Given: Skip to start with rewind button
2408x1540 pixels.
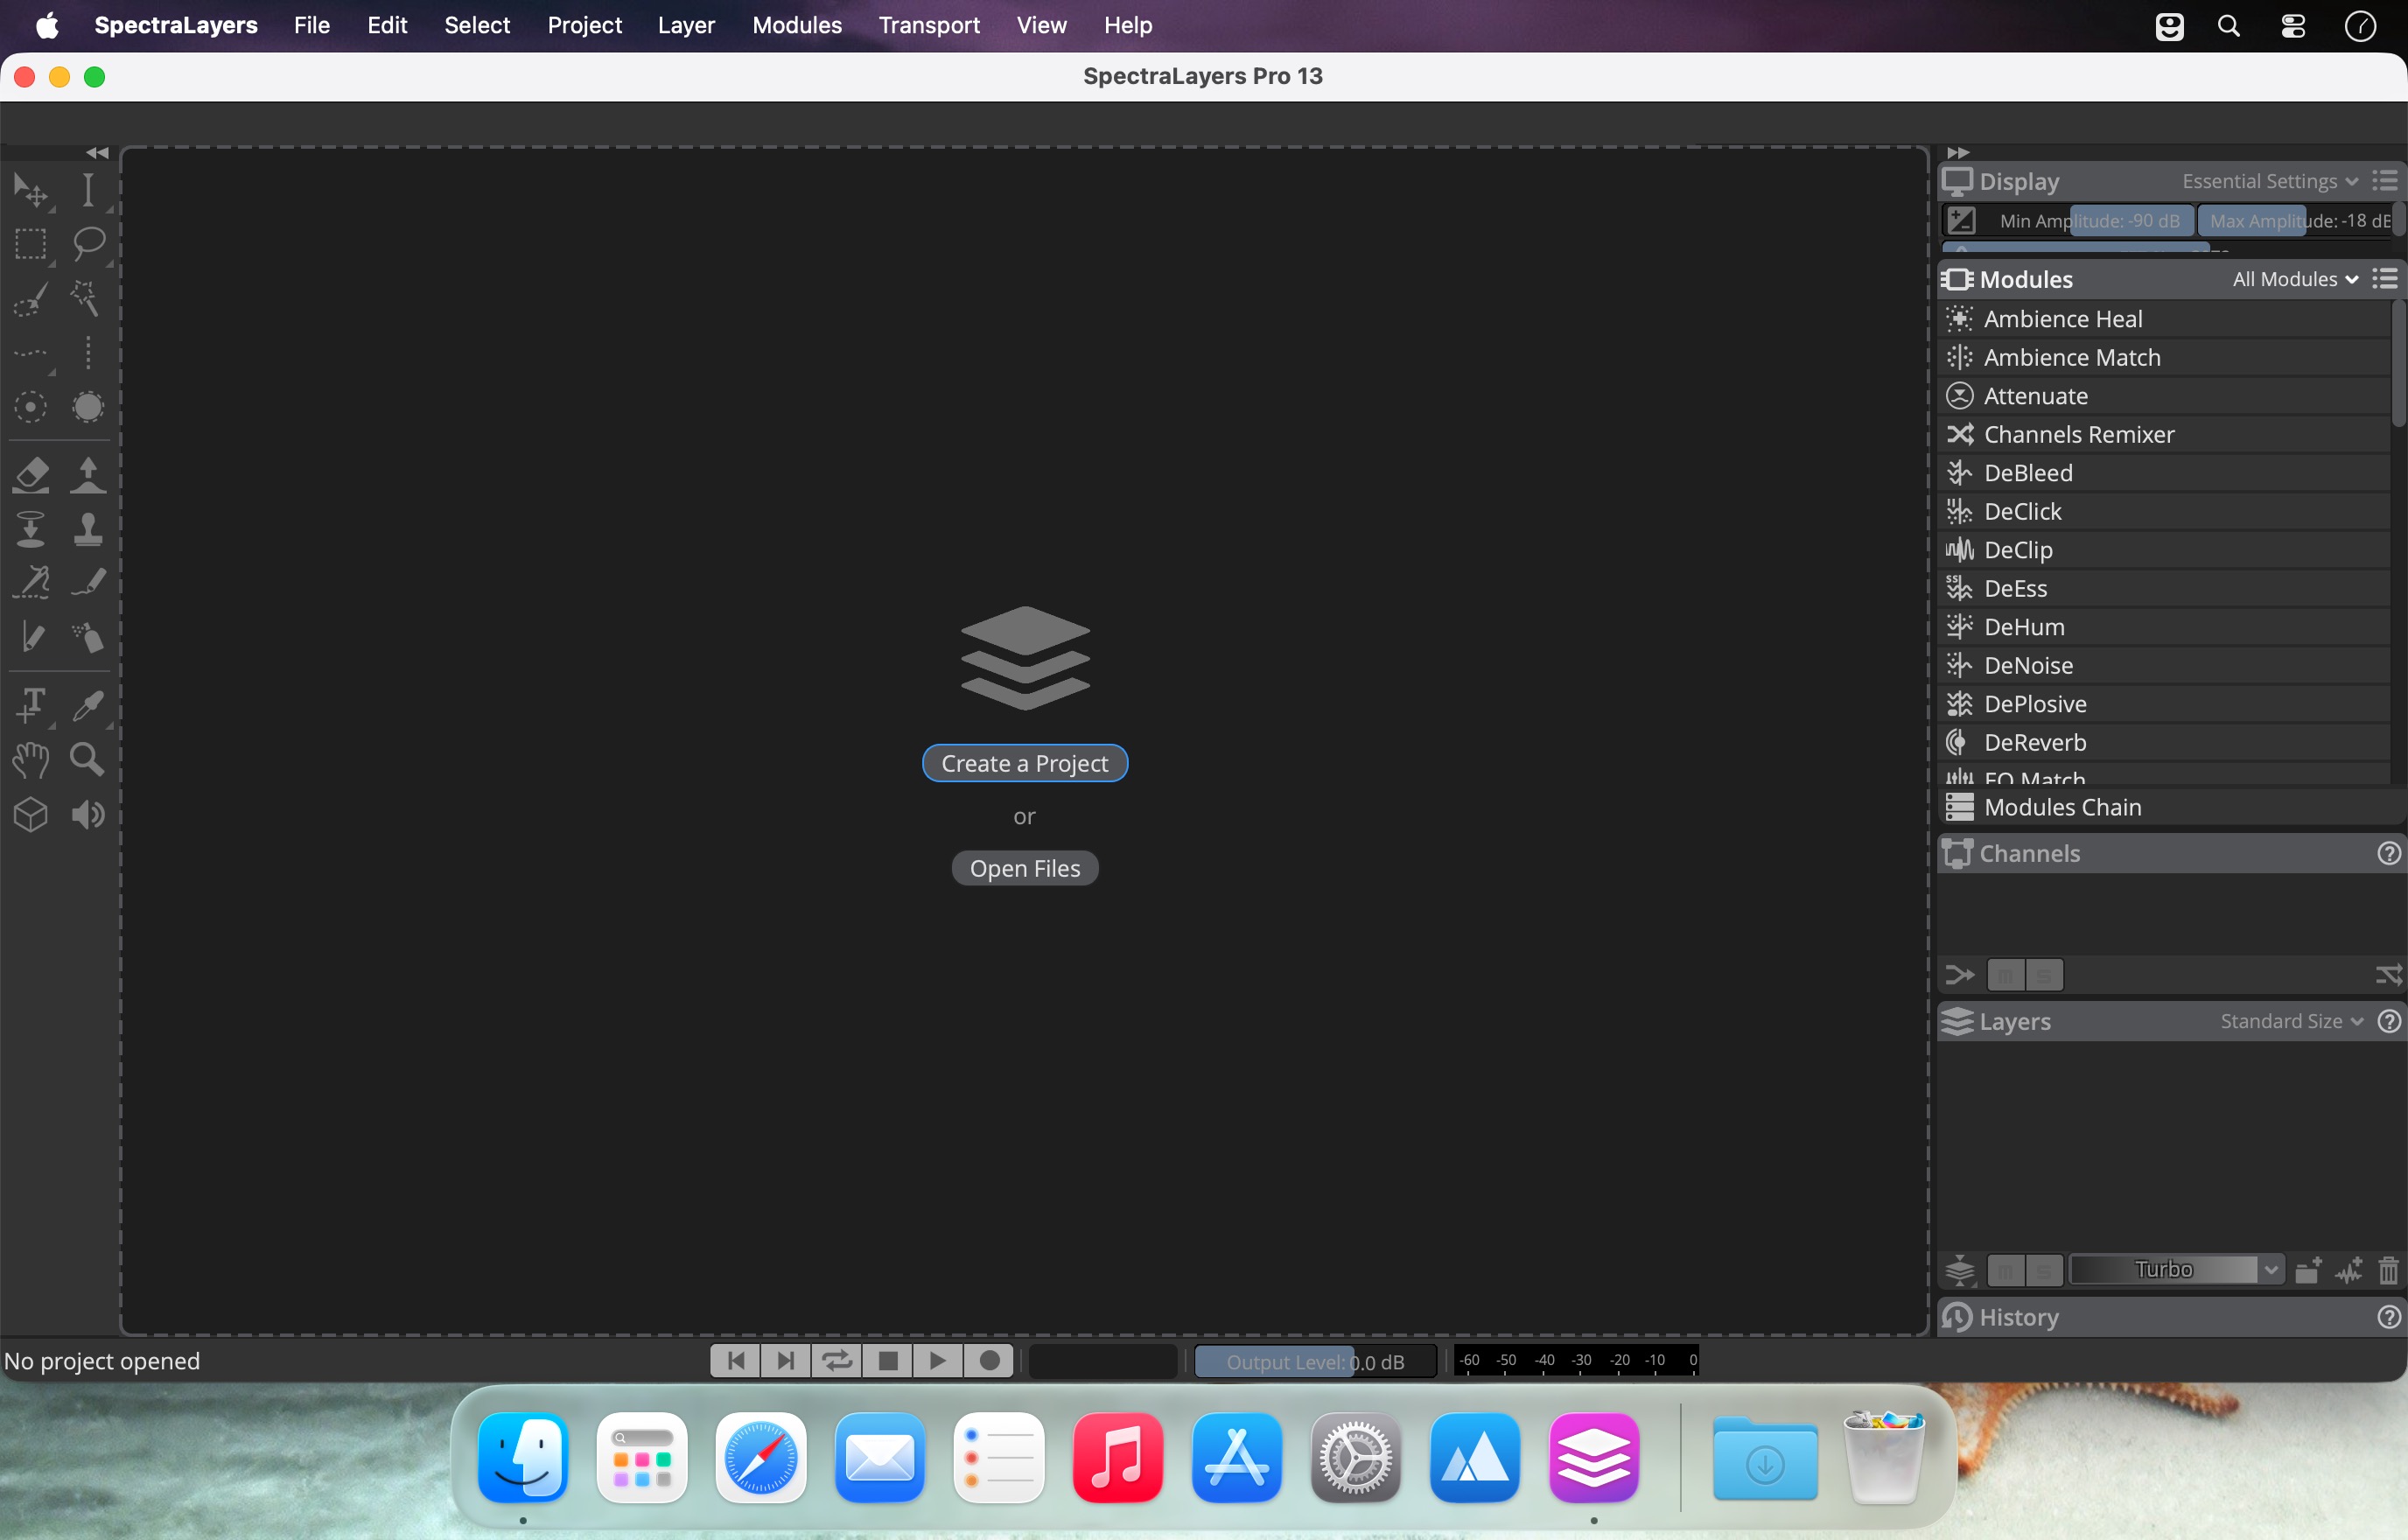Looking at the screenshot, I should [736, 1361].
